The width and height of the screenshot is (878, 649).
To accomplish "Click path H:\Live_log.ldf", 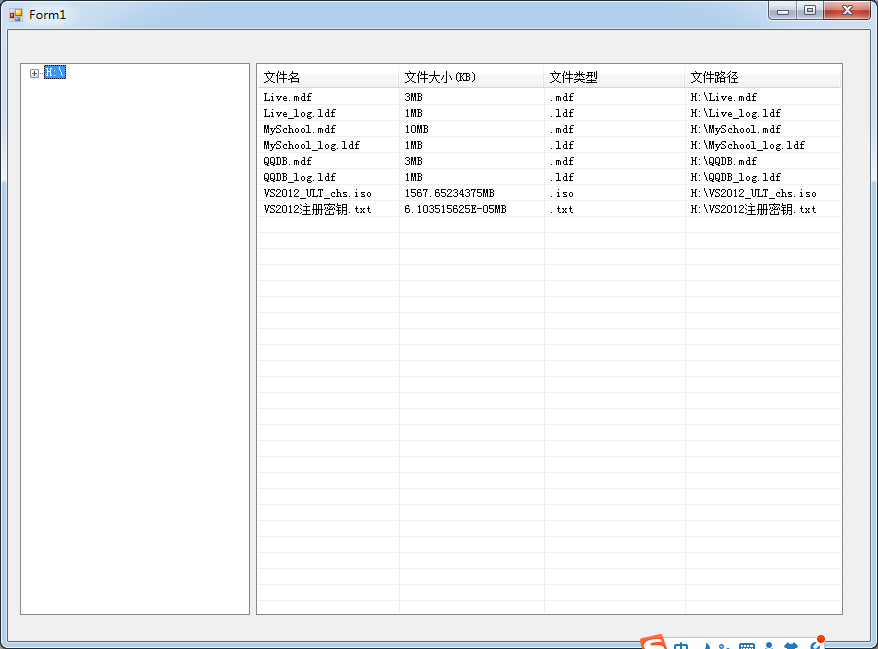I will coord(735,113).
